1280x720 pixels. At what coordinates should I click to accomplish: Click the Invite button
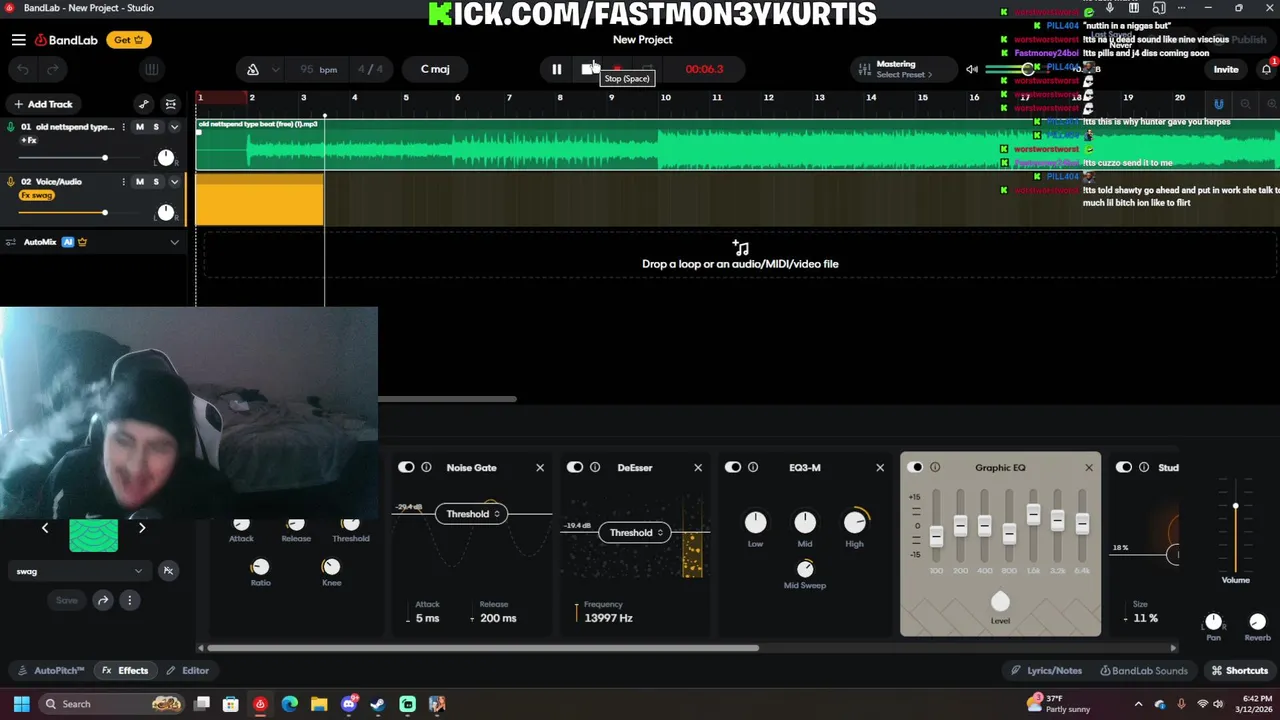pos(1226,69)
